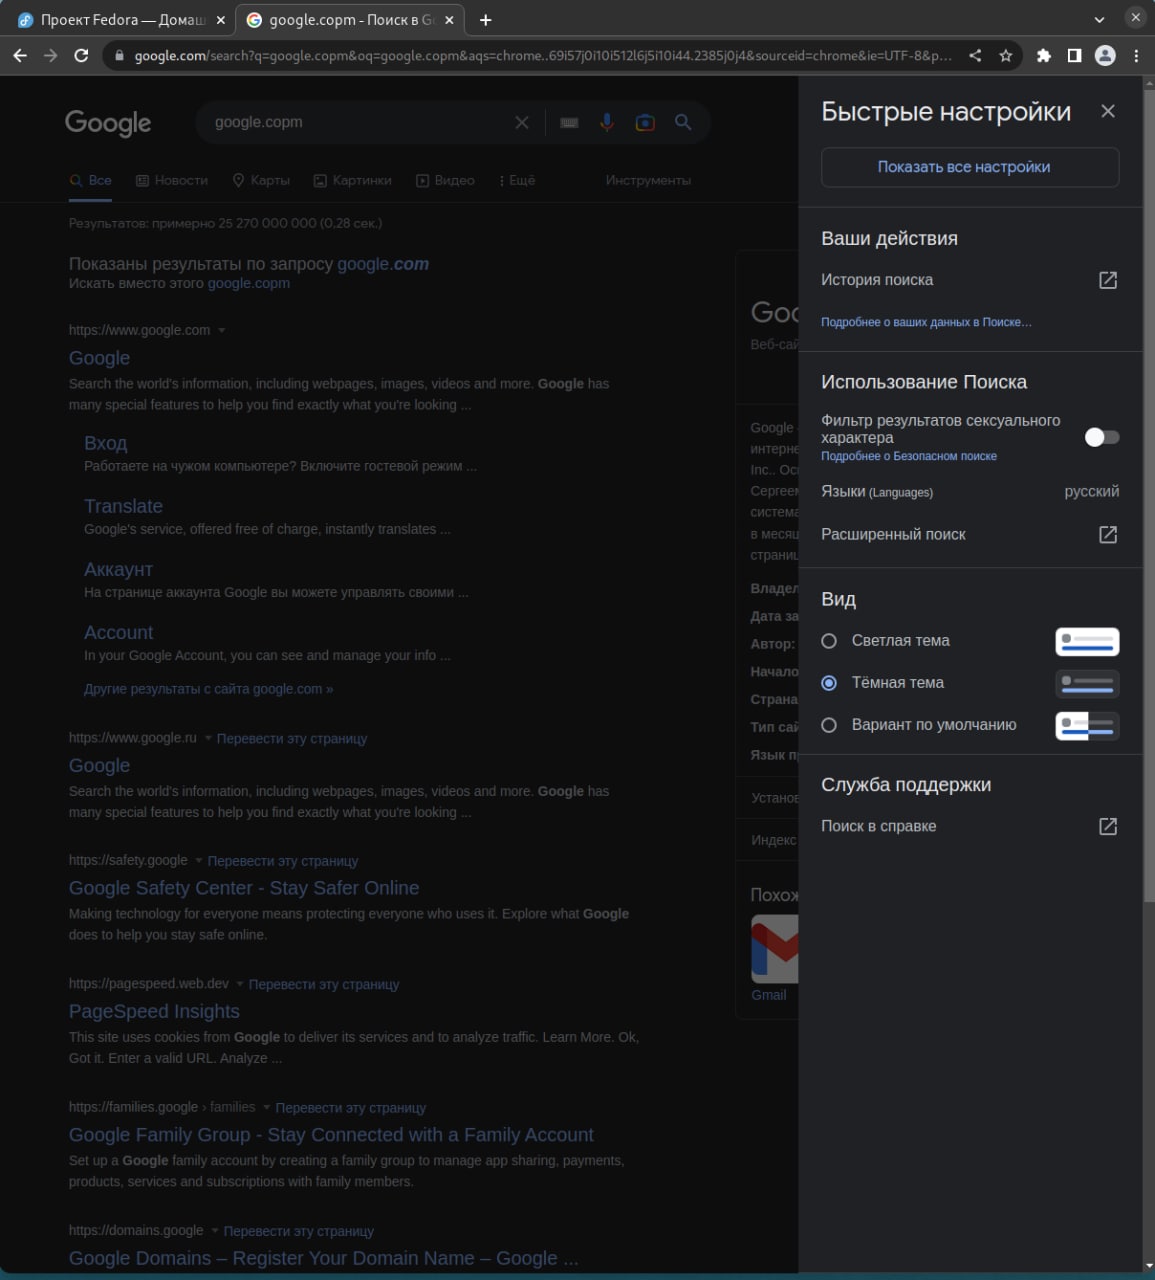Screen dimensions: 1155x1280
Task: Open Chrome three-dot menu
Action: click(x=1136, y=56)
